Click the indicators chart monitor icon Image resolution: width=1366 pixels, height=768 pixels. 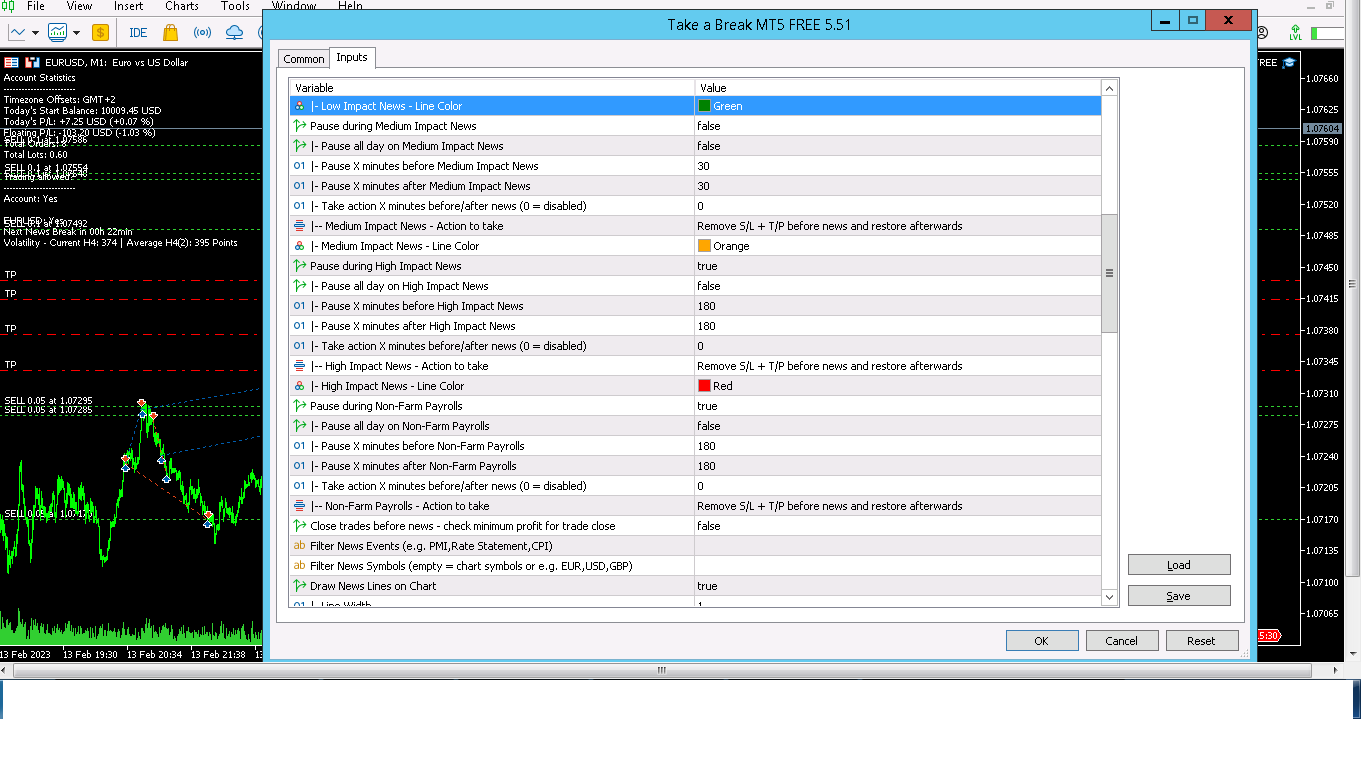(x=57, y=33)
